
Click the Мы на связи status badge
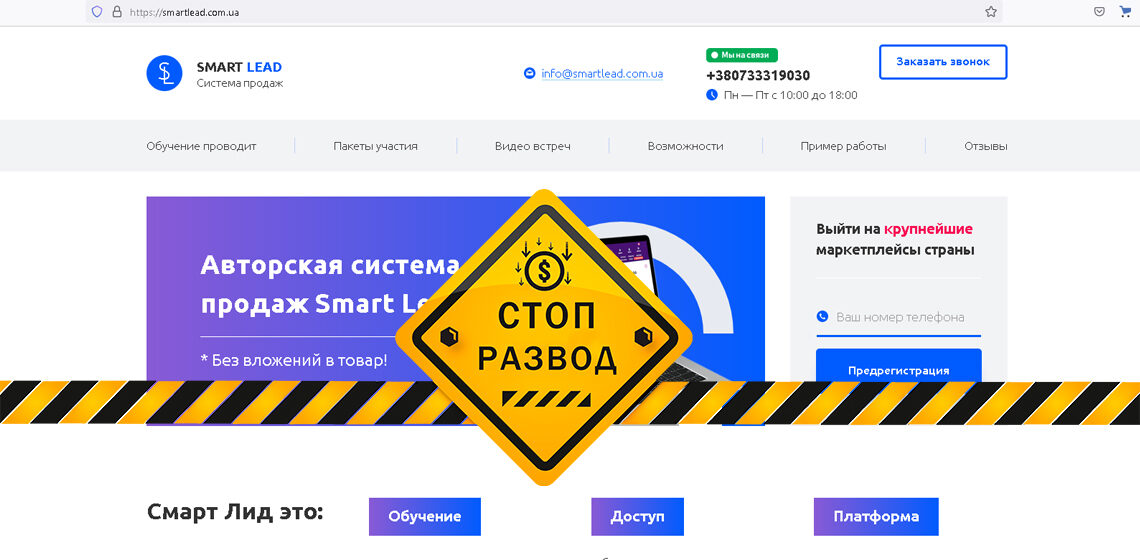click(742, 55)
